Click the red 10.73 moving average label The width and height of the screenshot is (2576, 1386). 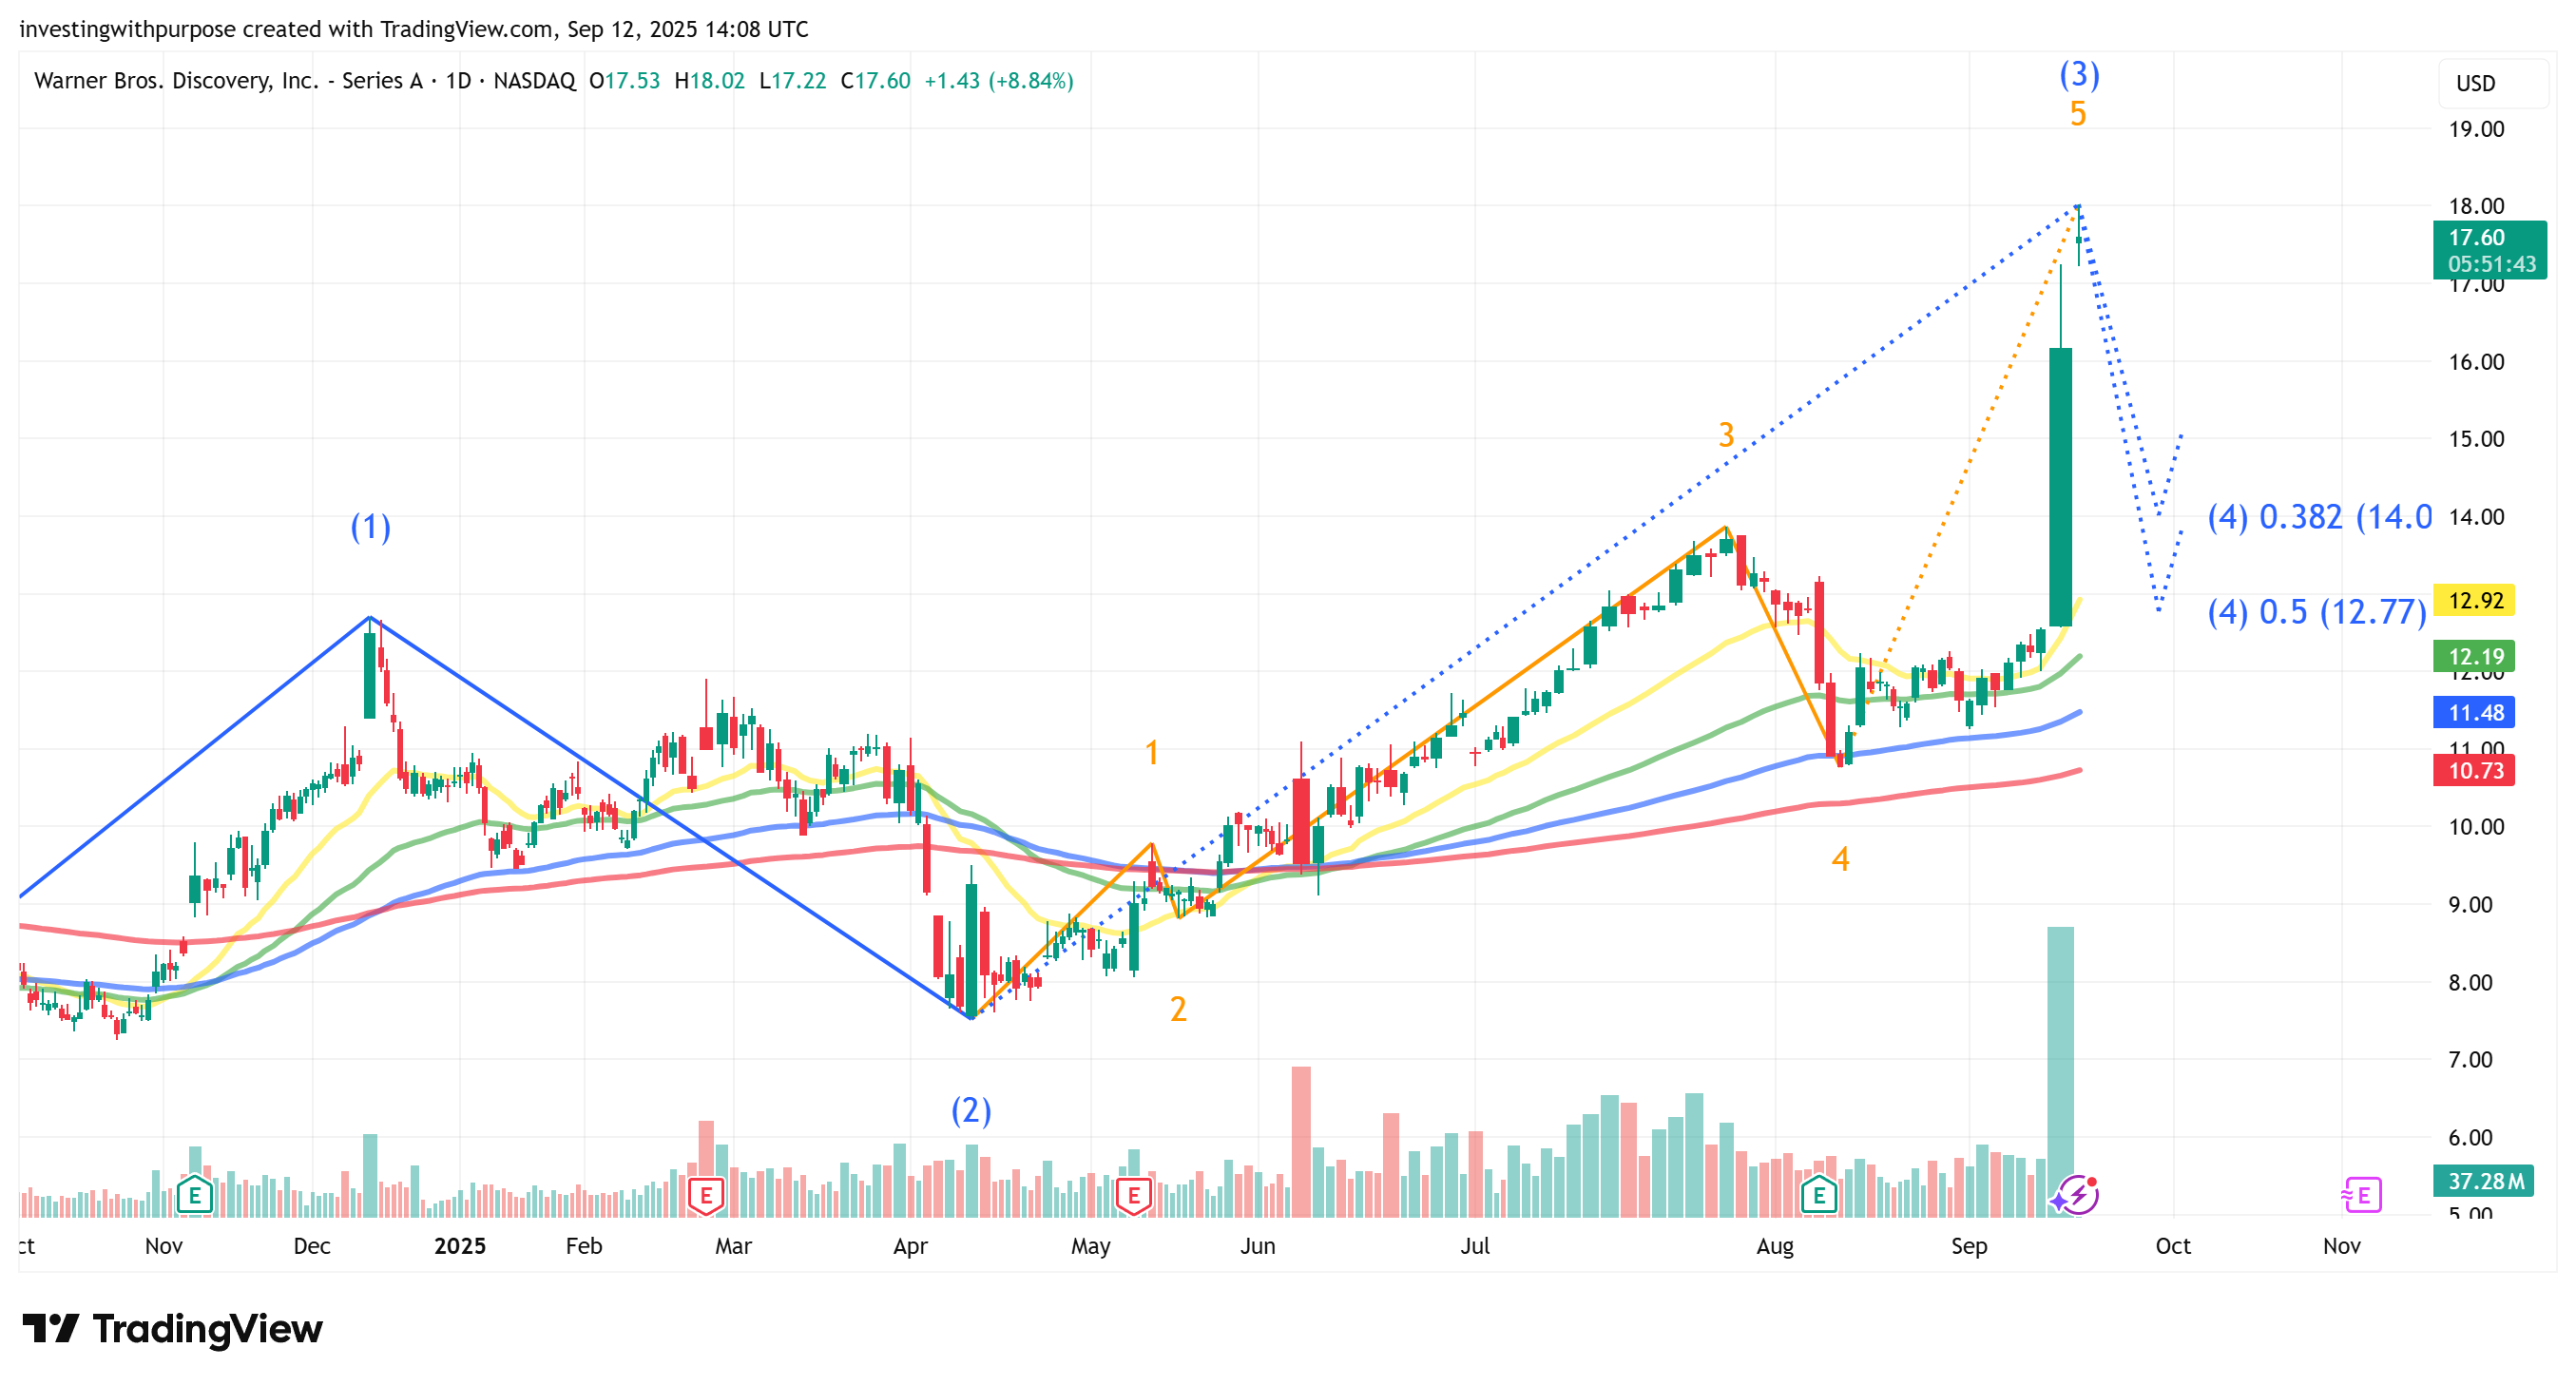point(2475,770)
